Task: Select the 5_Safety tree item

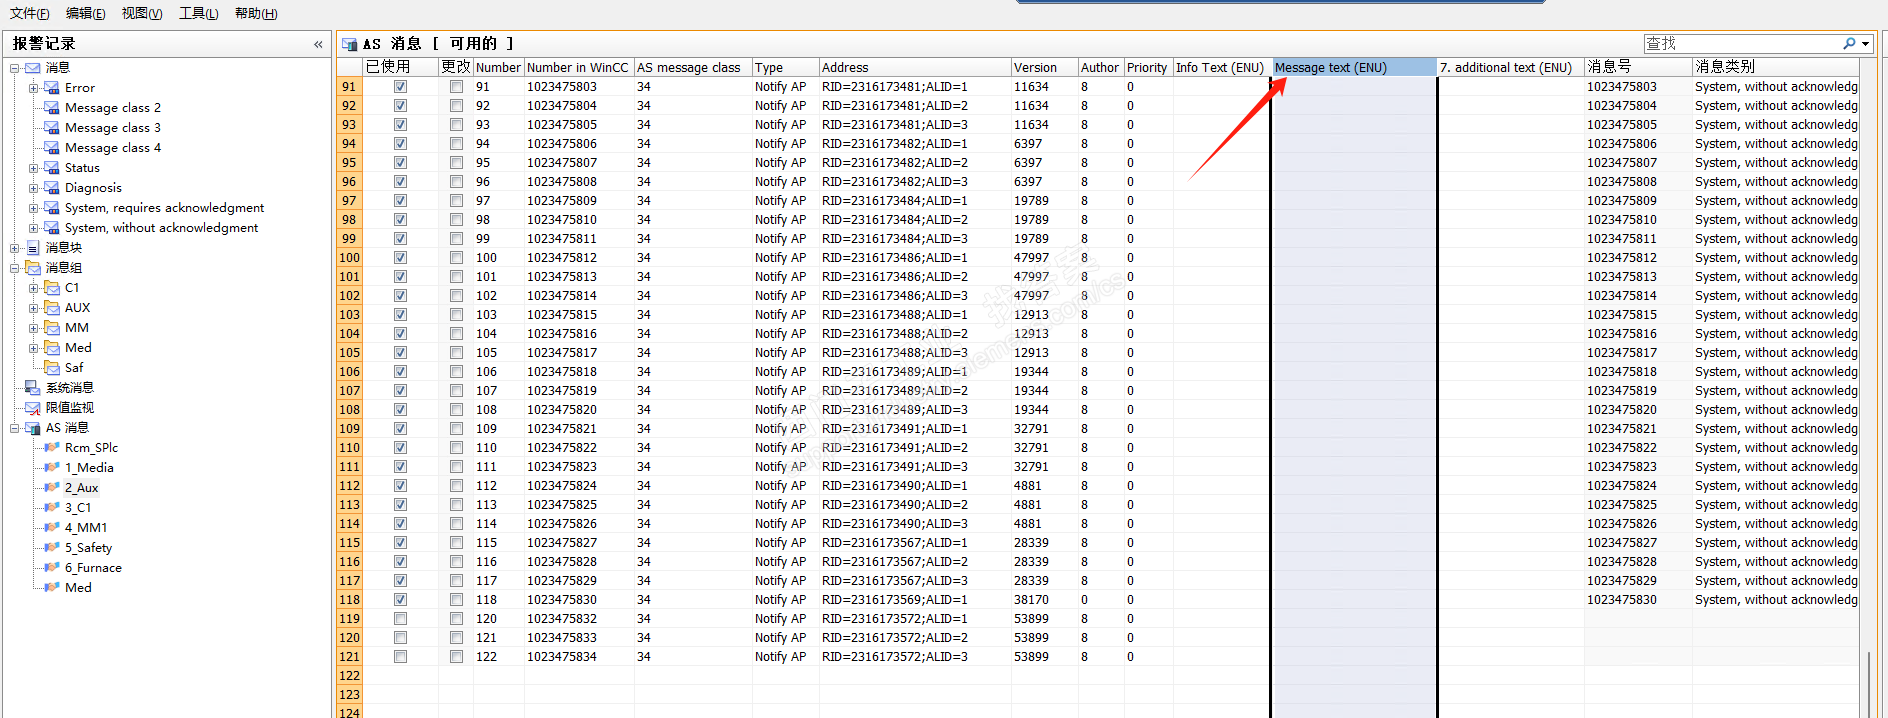Action: (89, 548)
